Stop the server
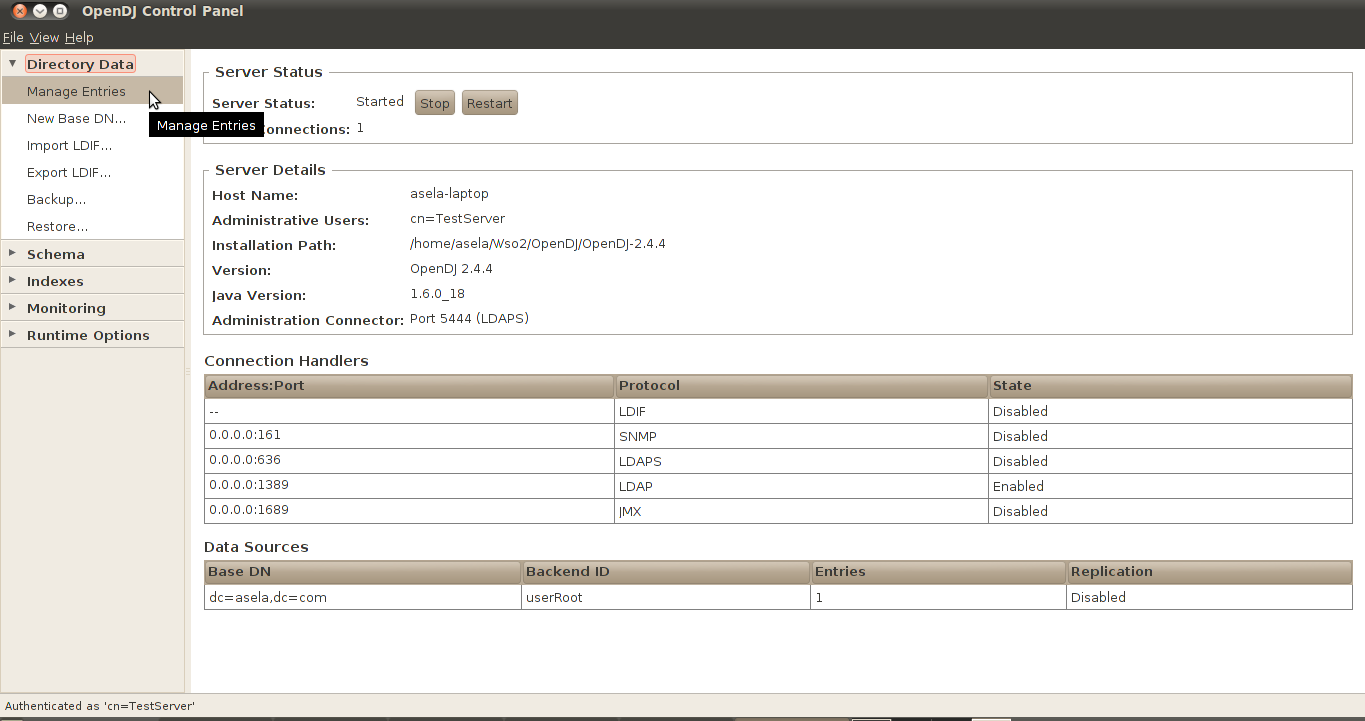 [434, 102]
